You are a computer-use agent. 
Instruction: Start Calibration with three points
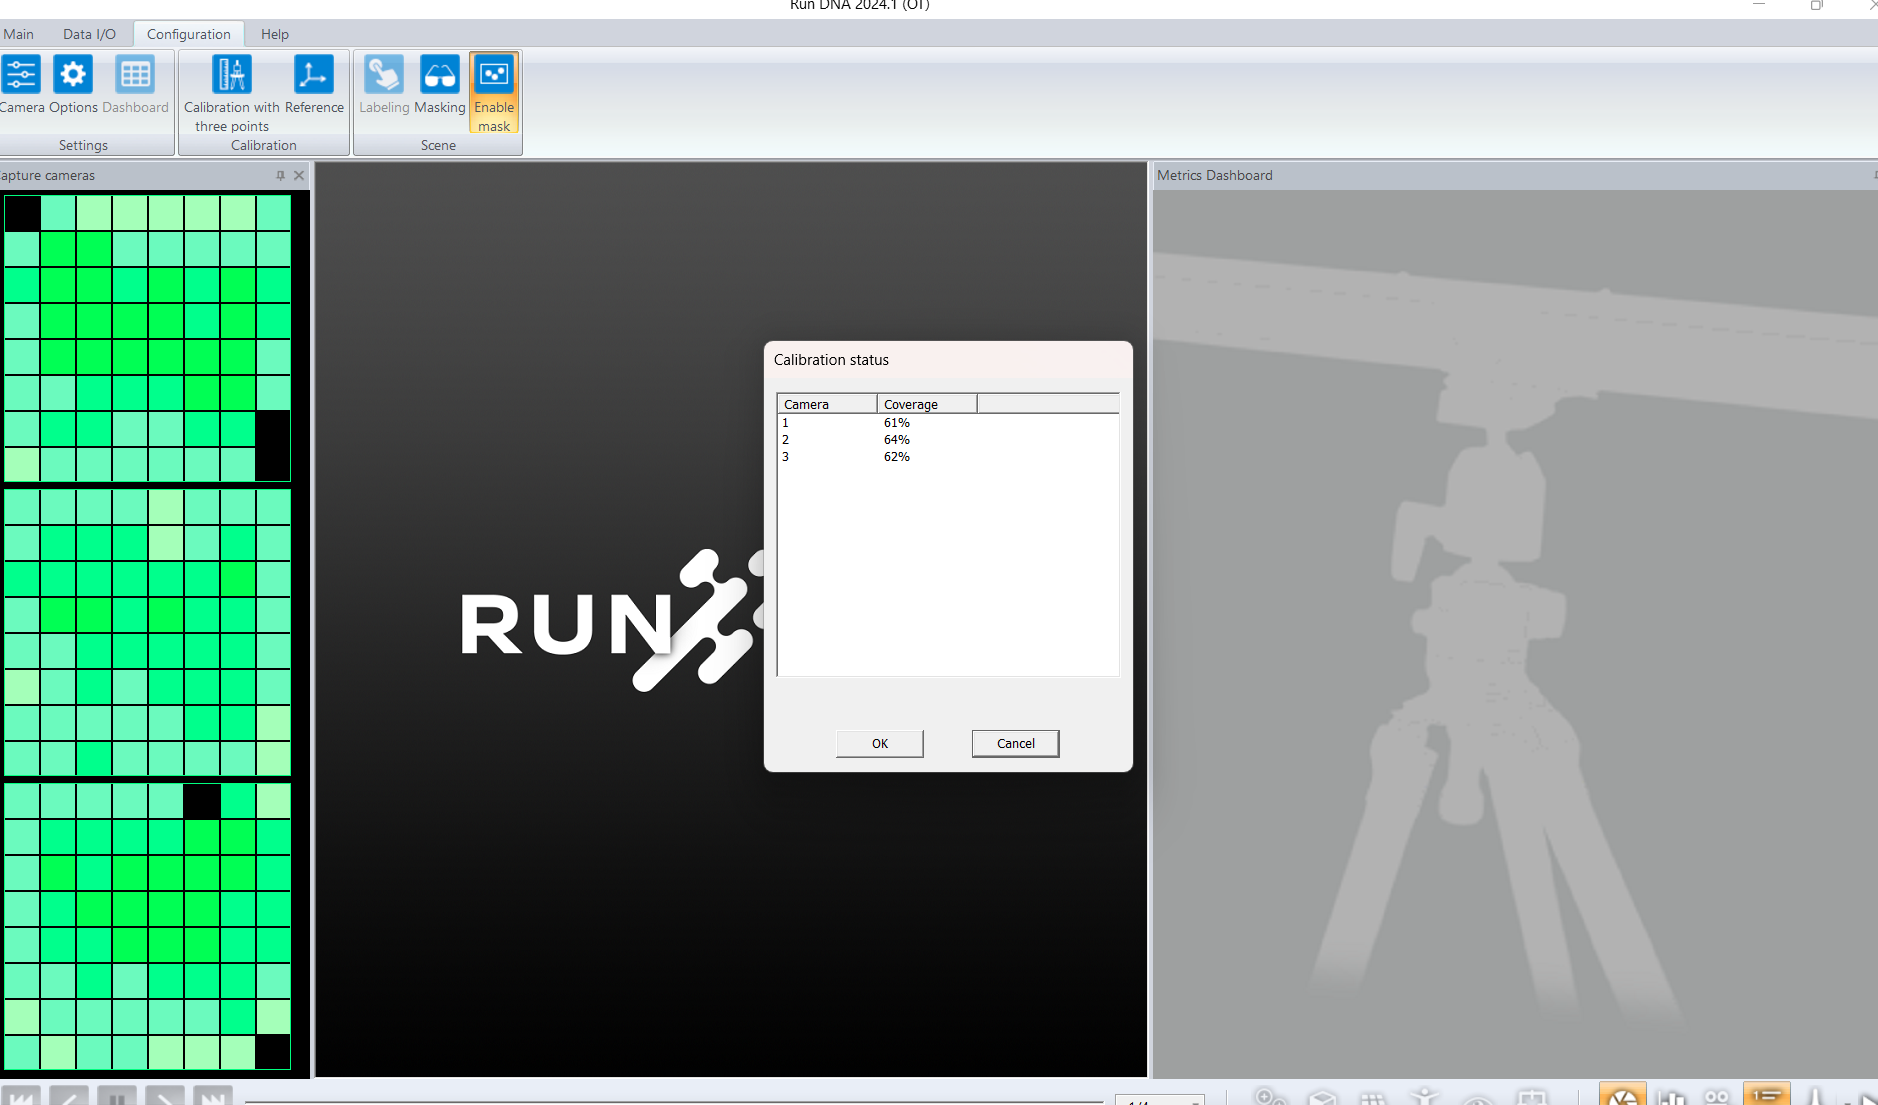(x=231, y=76)
